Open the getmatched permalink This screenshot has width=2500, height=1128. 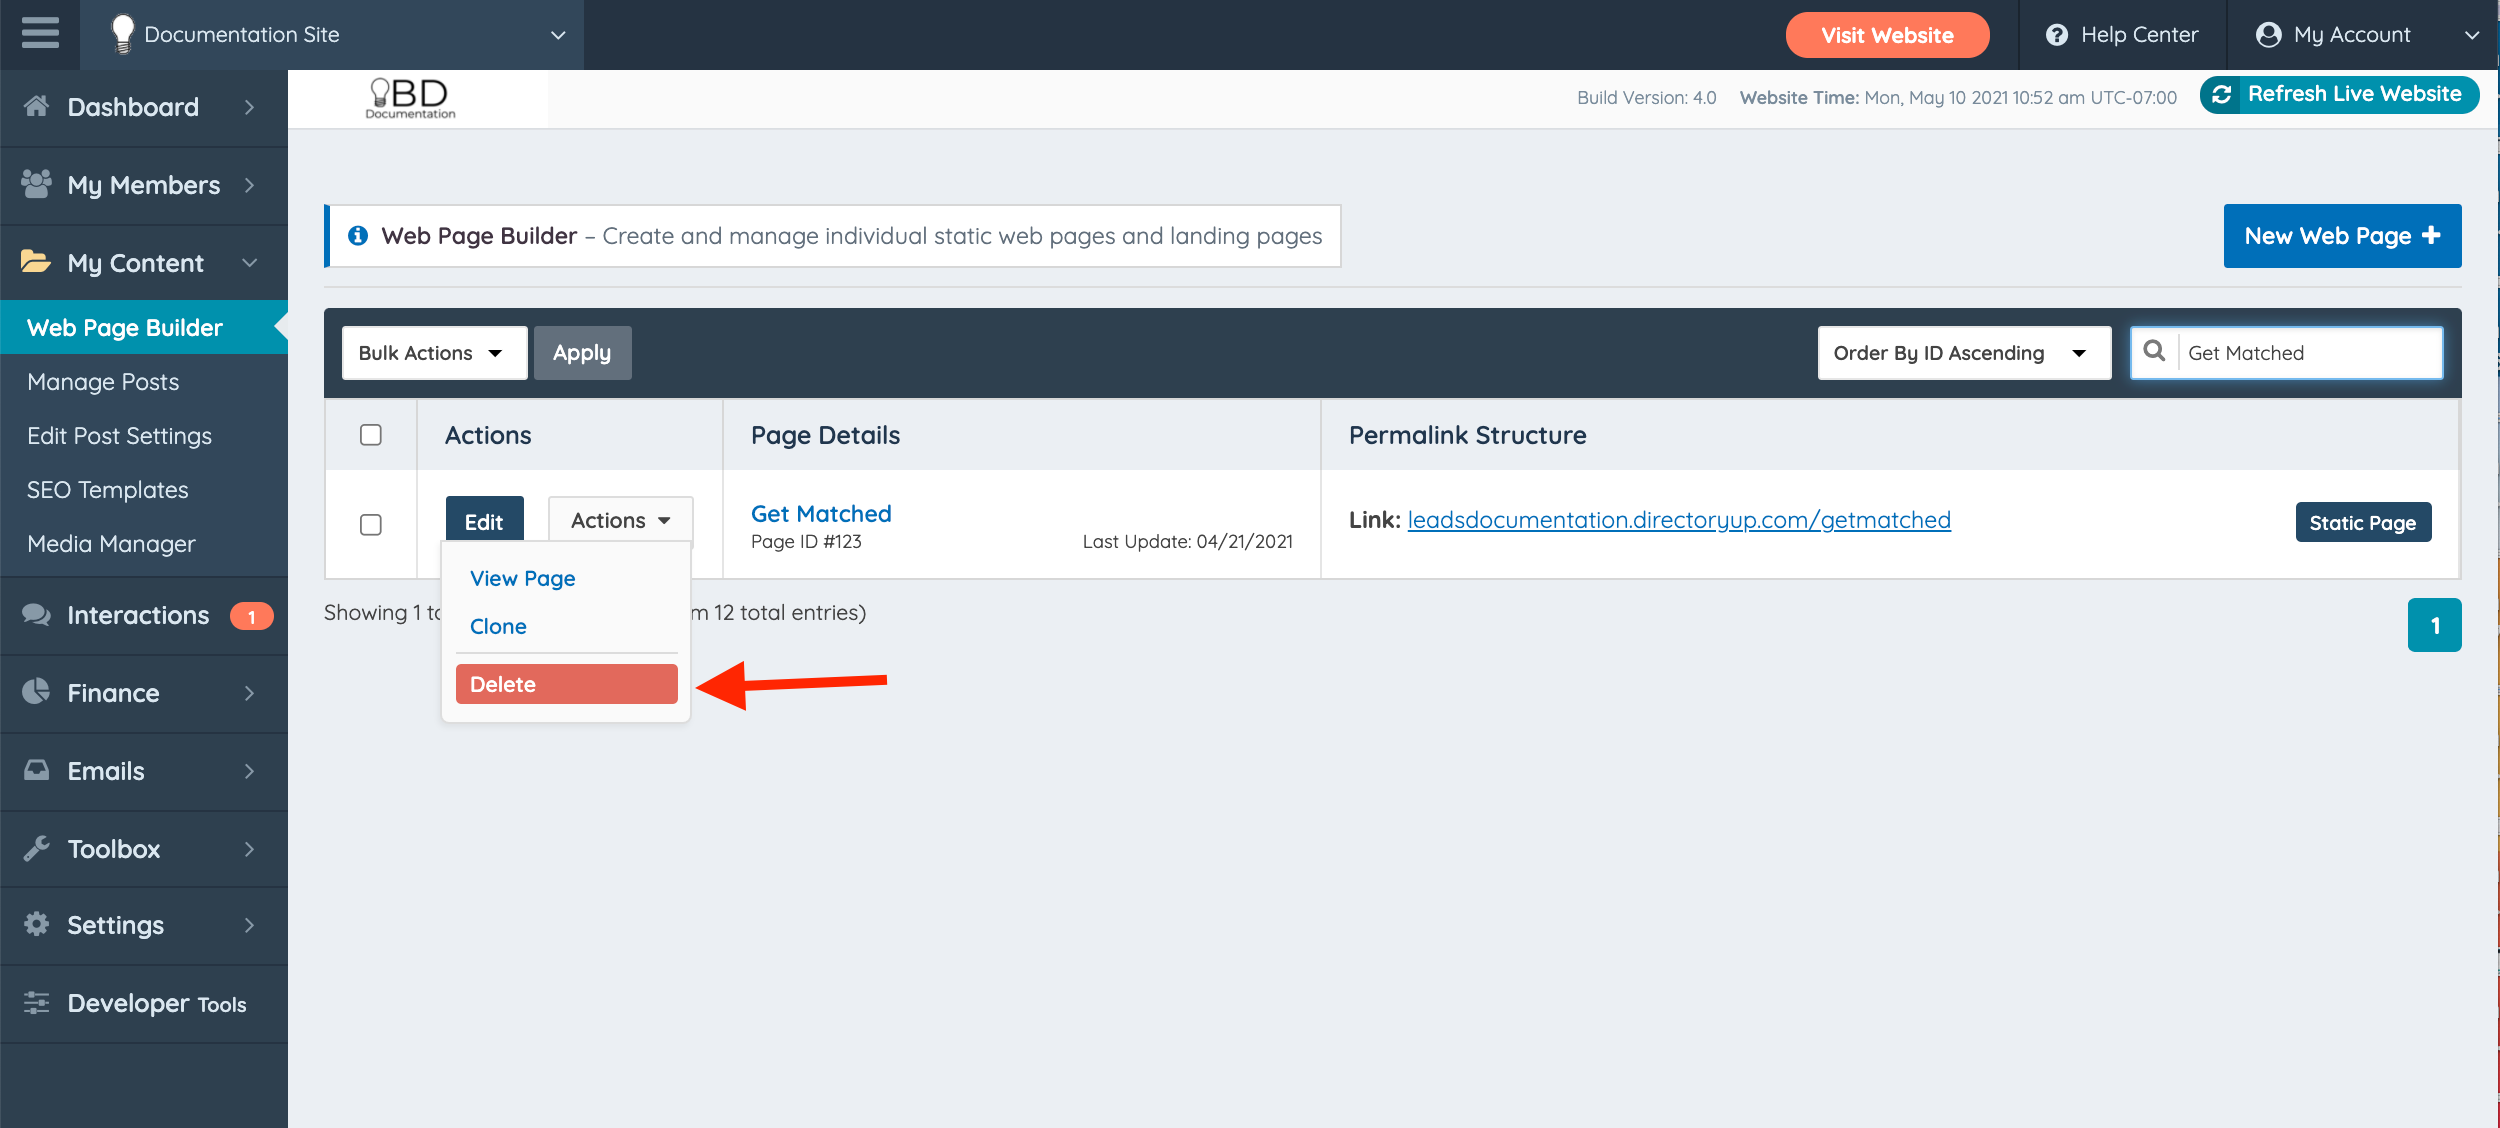(x=1678, y=520)
